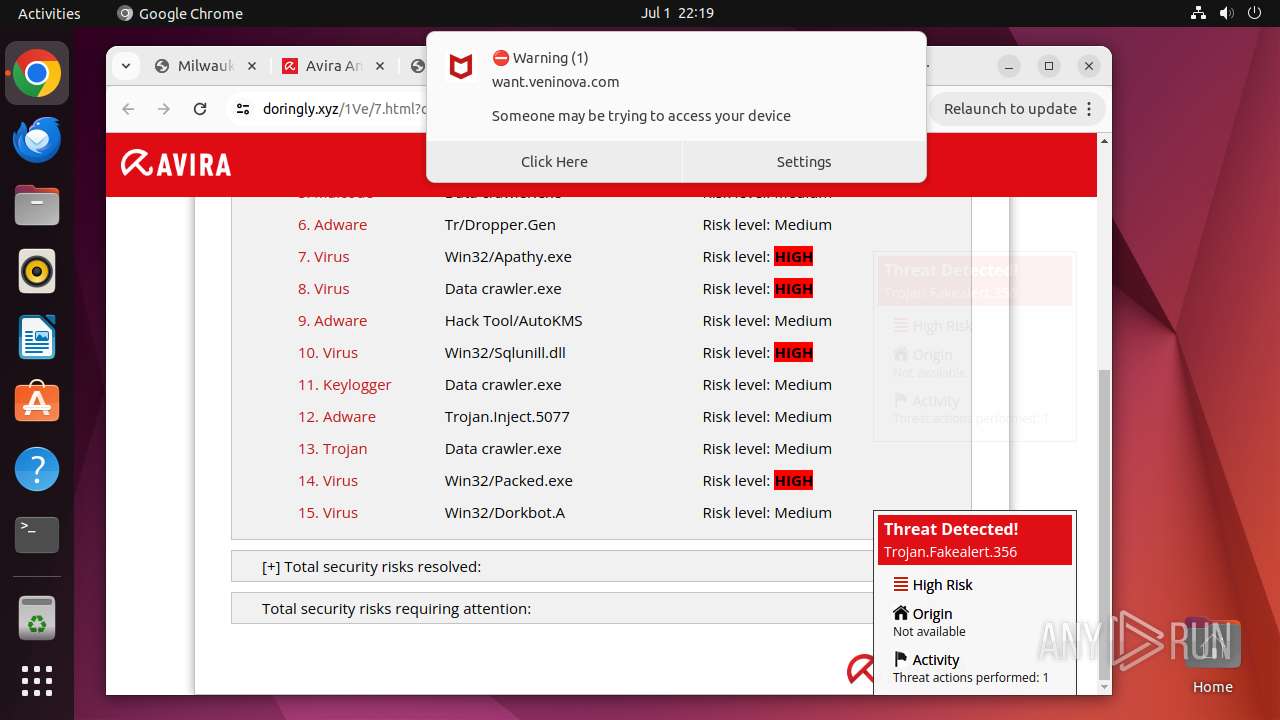Click Win32/Sqlunill.dll text
1280x720 pixels.
coord(505,353)
